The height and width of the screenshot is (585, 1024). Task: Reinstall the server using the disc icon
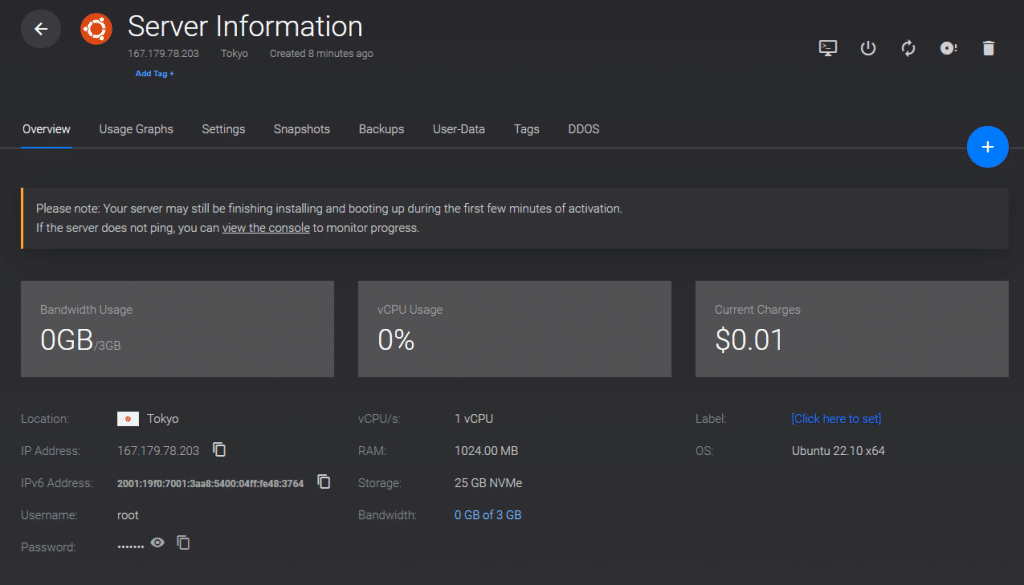click(x=948, y=48)
